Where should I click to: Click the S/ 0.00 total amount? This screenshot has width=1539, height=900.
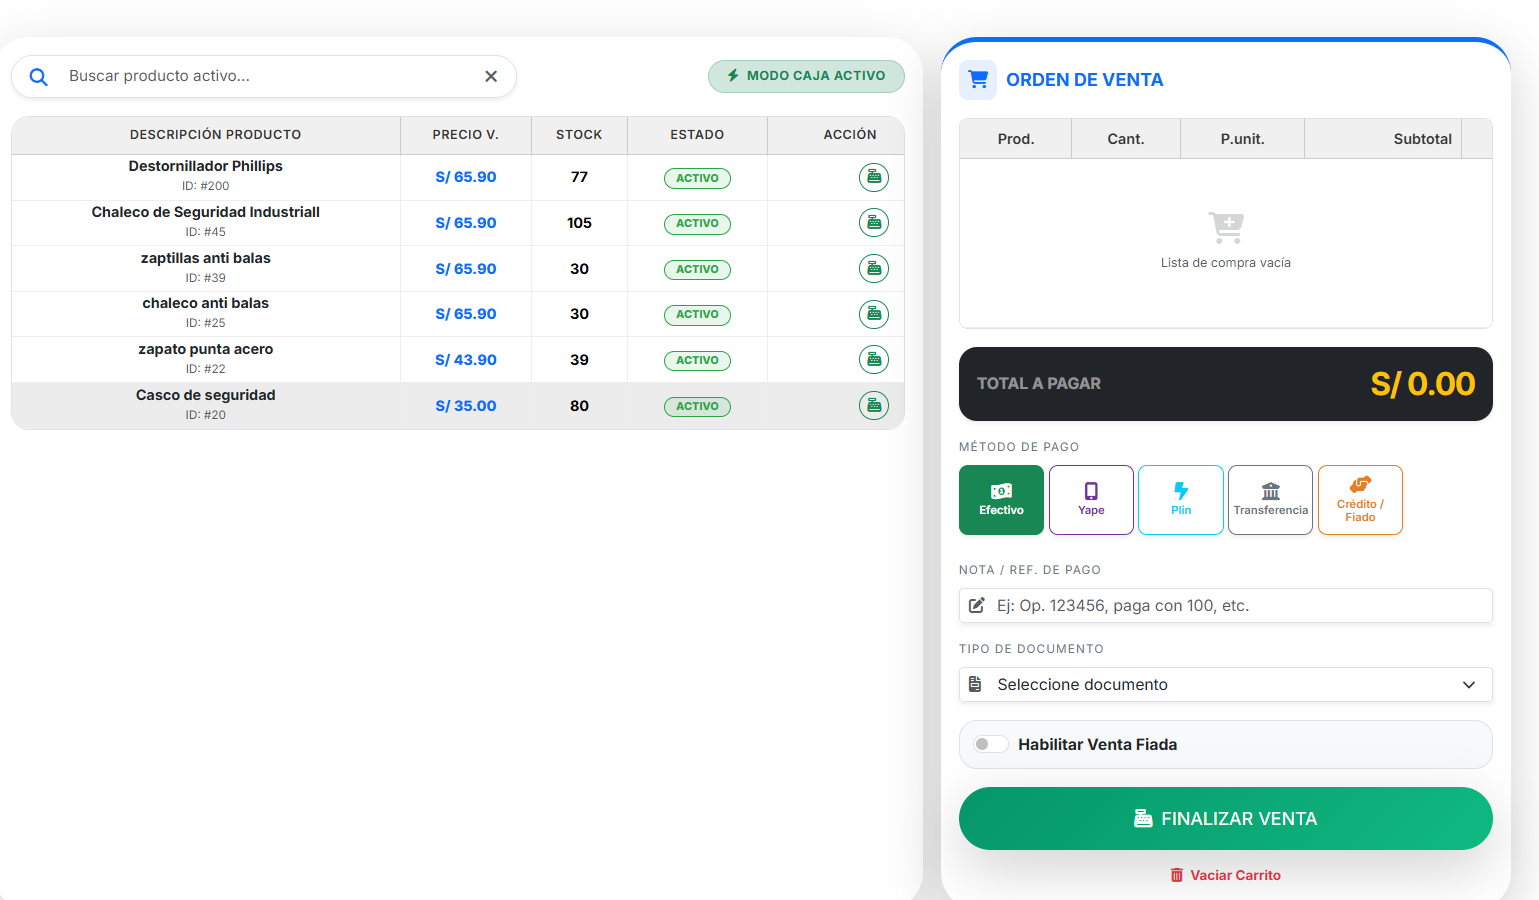click(1422, 384)
